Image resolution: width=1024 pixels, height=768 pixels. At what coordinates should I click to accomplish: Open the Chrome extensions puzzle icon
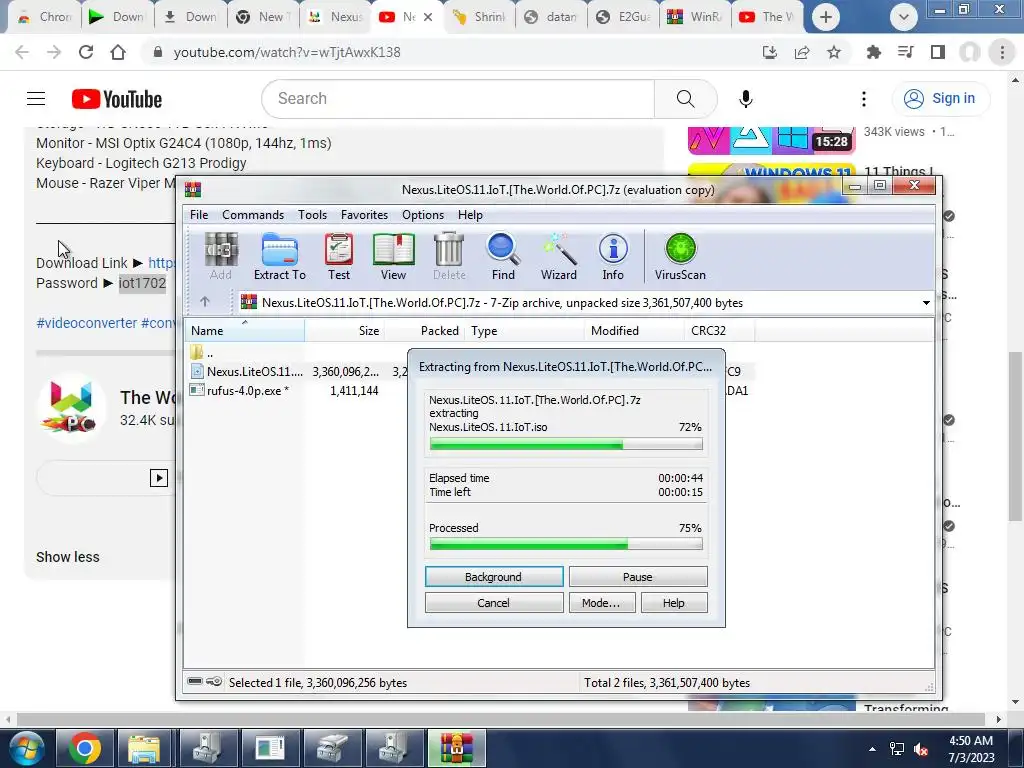point(873,52)
